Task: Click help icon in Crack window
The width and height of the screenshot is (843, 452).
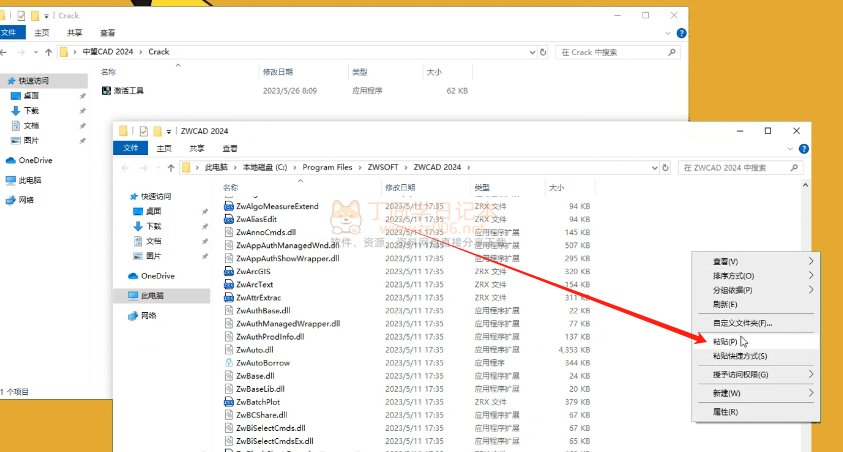Action: pos(681,33)
